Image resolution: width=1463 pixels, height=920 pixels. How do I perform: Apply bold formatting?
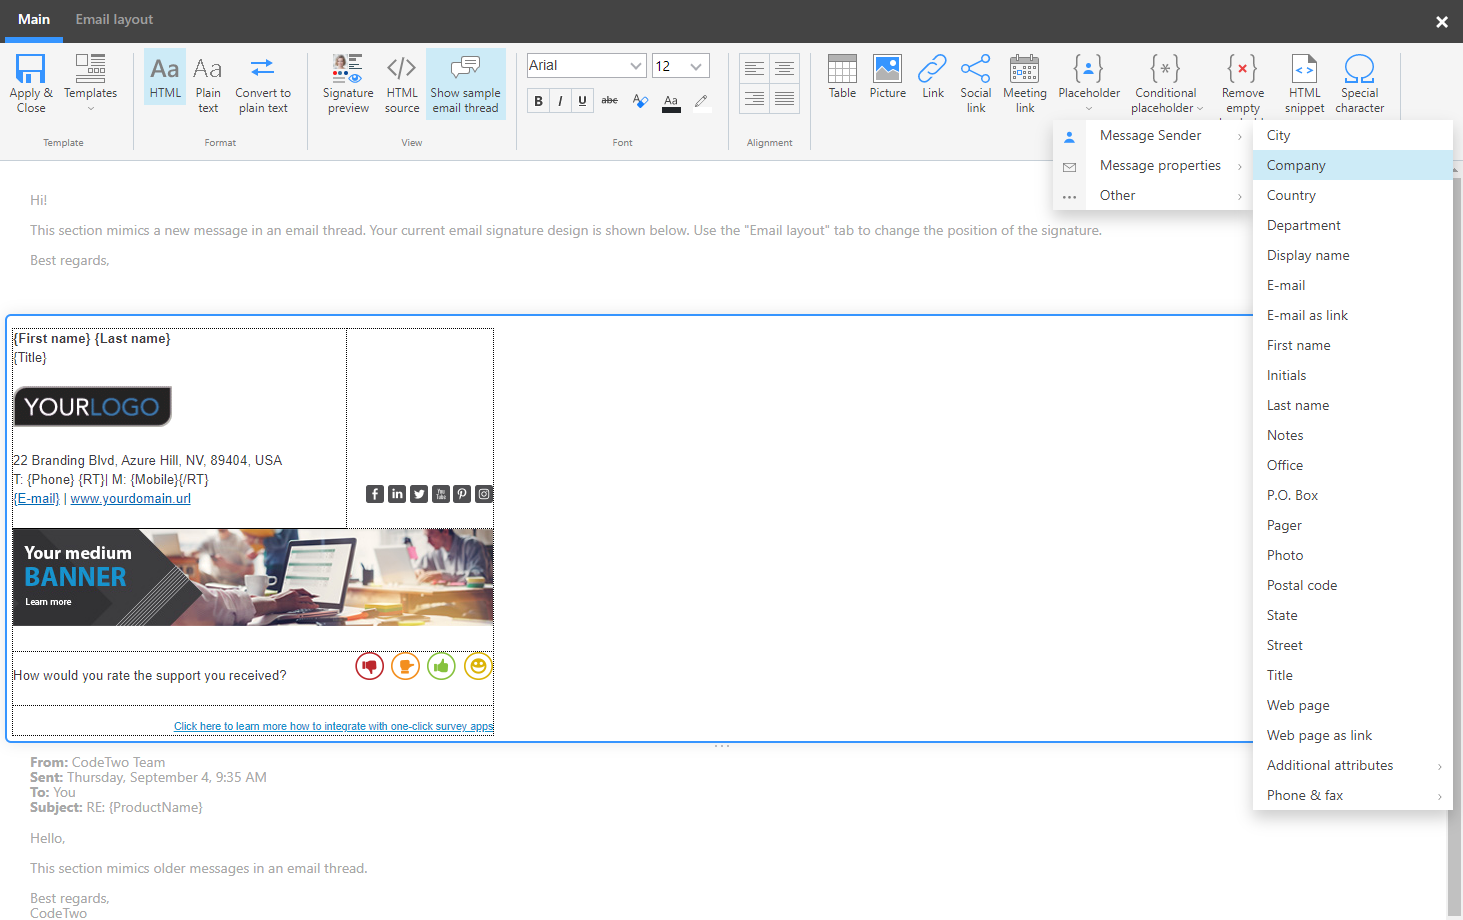(538, 100)
